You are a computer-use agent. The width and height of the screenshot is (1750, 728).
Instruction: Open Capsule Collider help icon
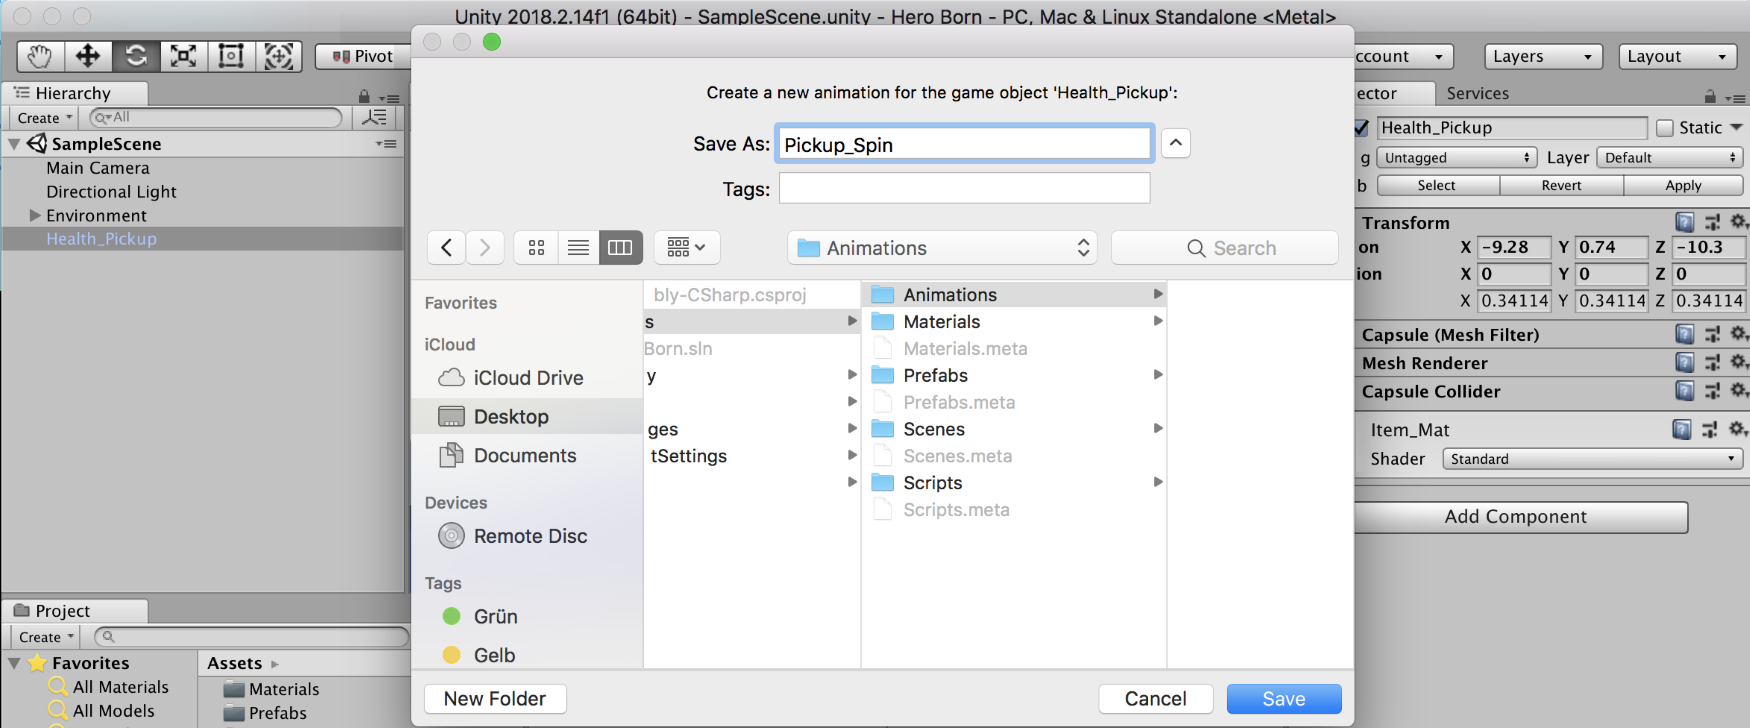[x=1685, y=391]
